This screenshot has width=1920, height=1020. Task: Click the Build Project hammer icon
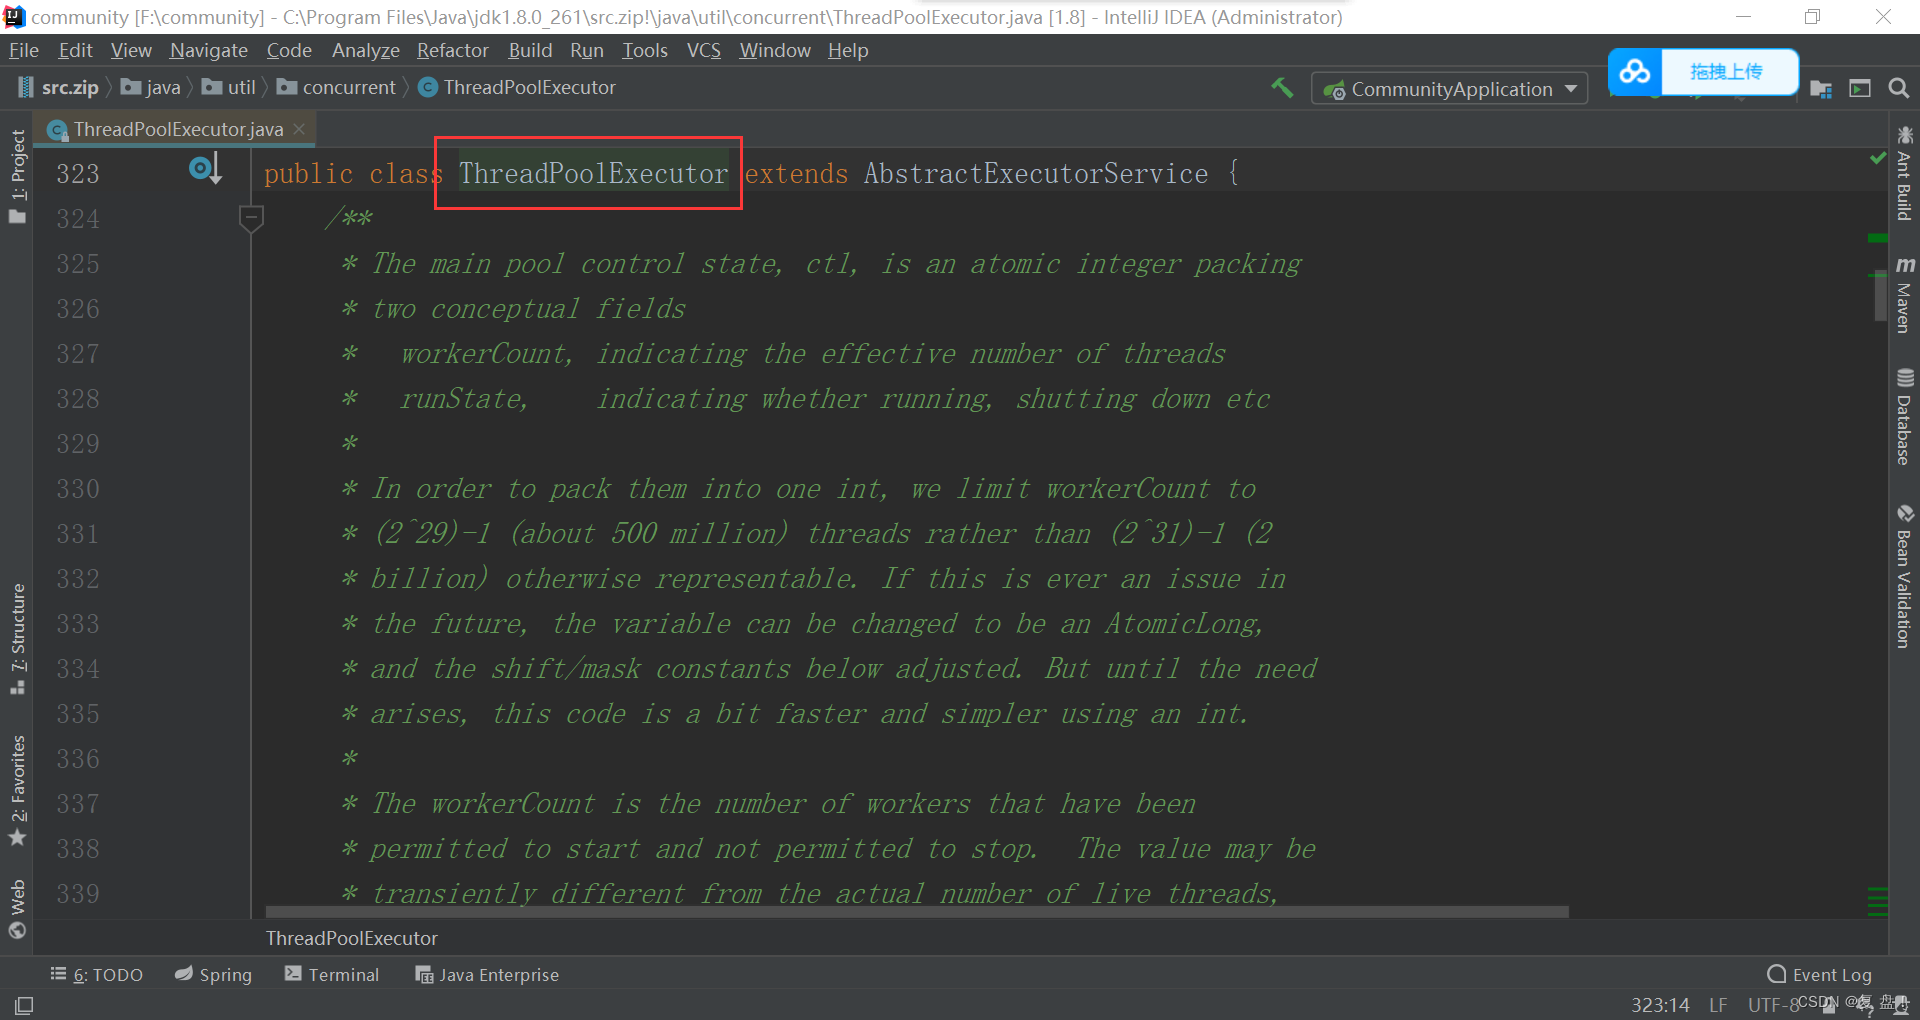point(1282,88)
